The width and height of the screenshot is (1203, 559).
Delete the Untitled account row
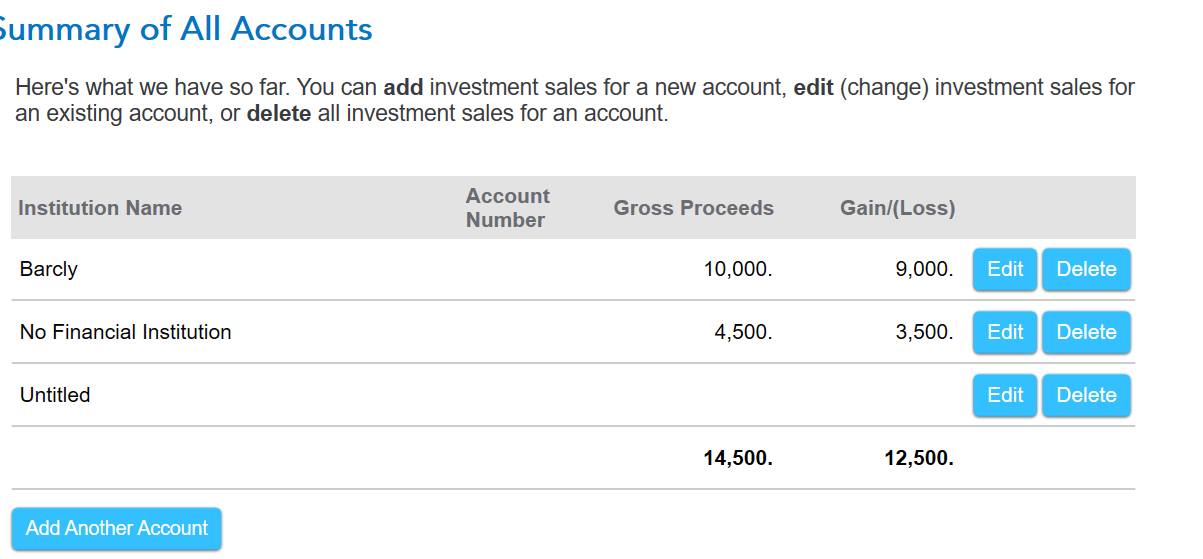click(1086, 395)
